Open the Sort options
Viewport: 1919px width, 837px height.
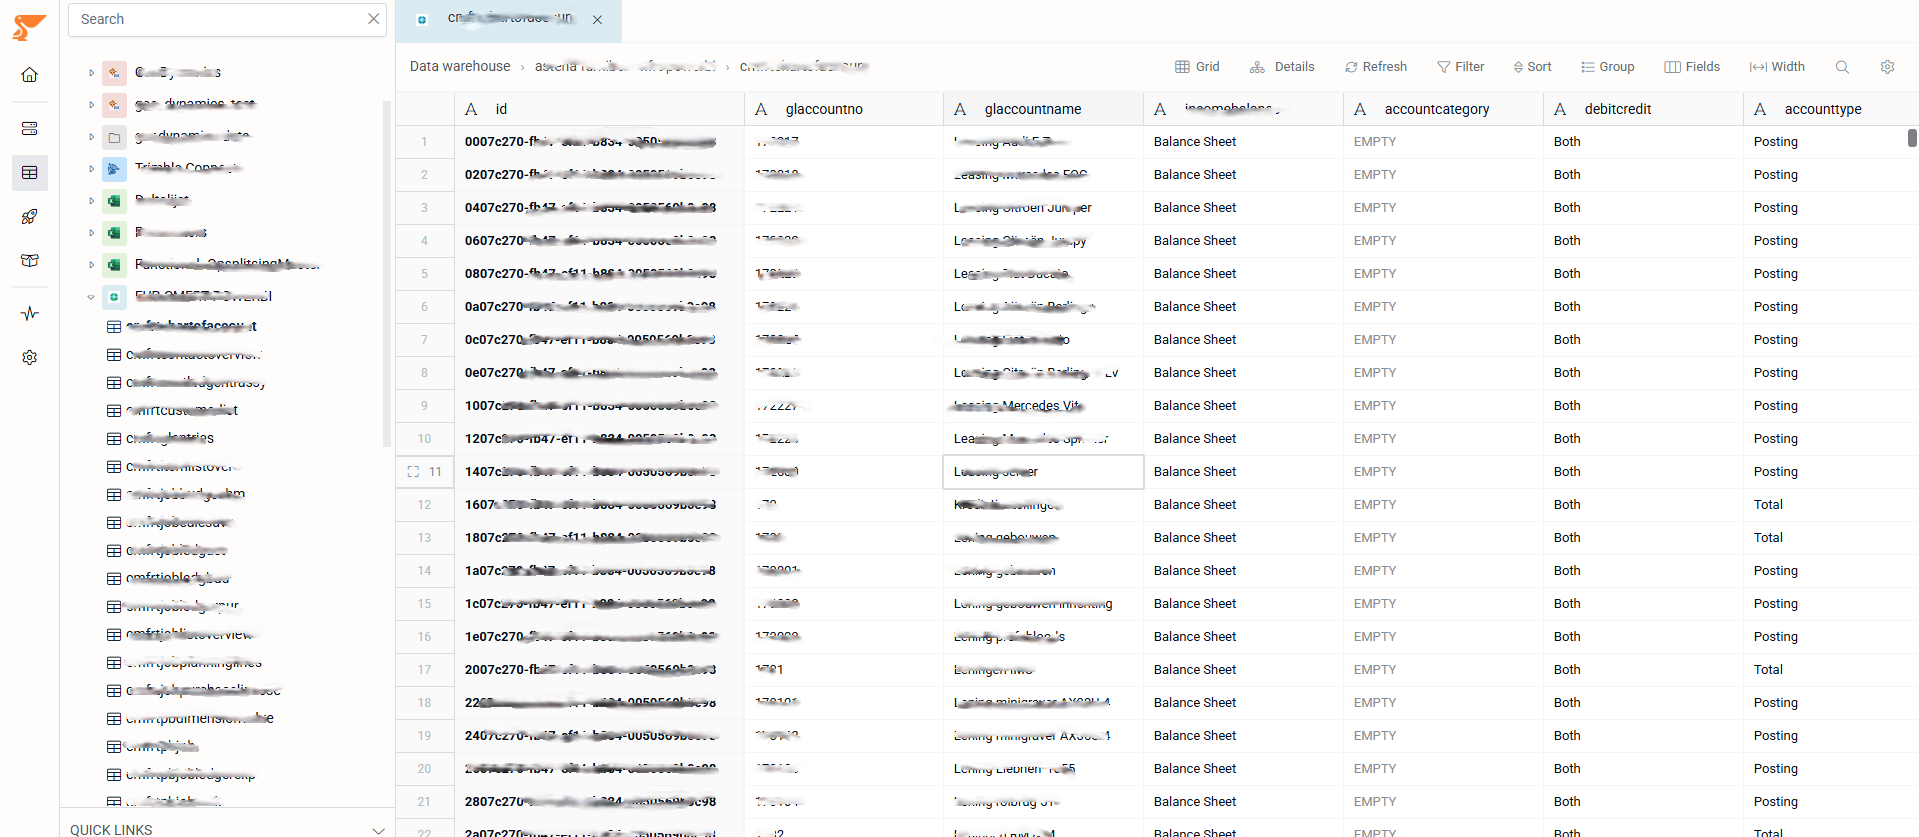tap(1532, 67)
